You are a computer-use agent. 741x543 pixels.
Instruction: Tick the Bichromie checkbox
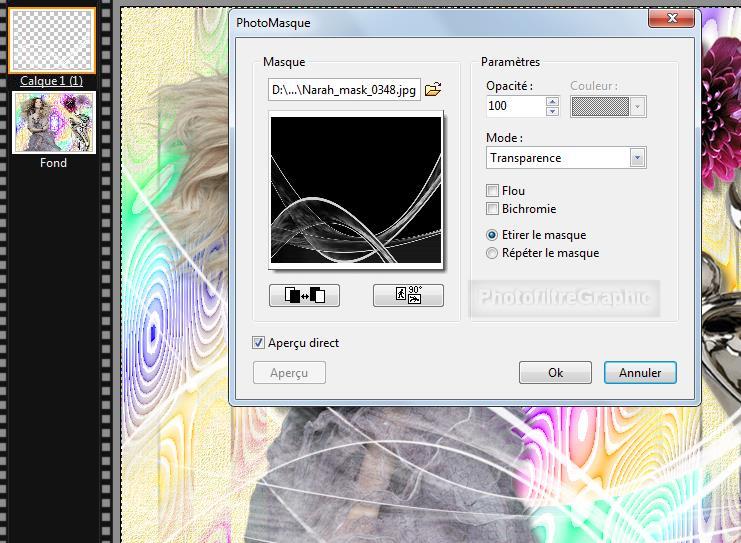pos(492,209)
